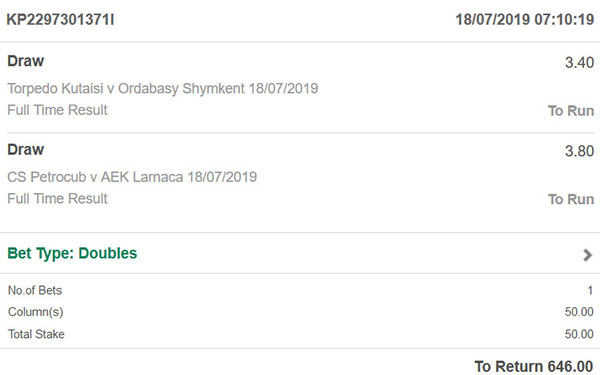
Task: Click the No.of Bets value 1
Action: click(x=590, y=290)
